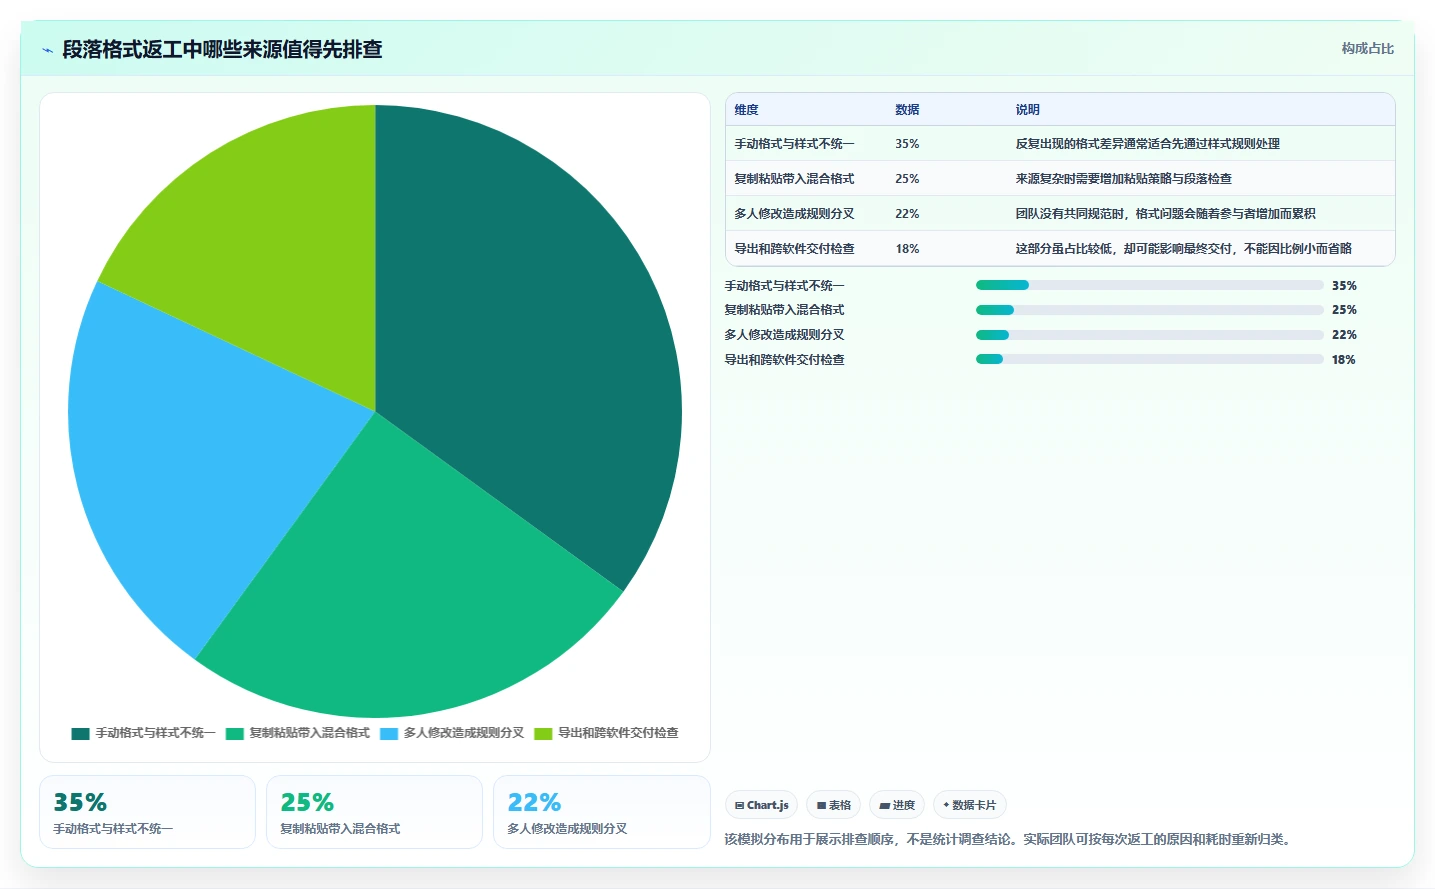Screen dimensions: 1435x889
Task: Toggle legend label 导出和跨软件交付检查
Action: pyautogui.click(x=618, y=733)
